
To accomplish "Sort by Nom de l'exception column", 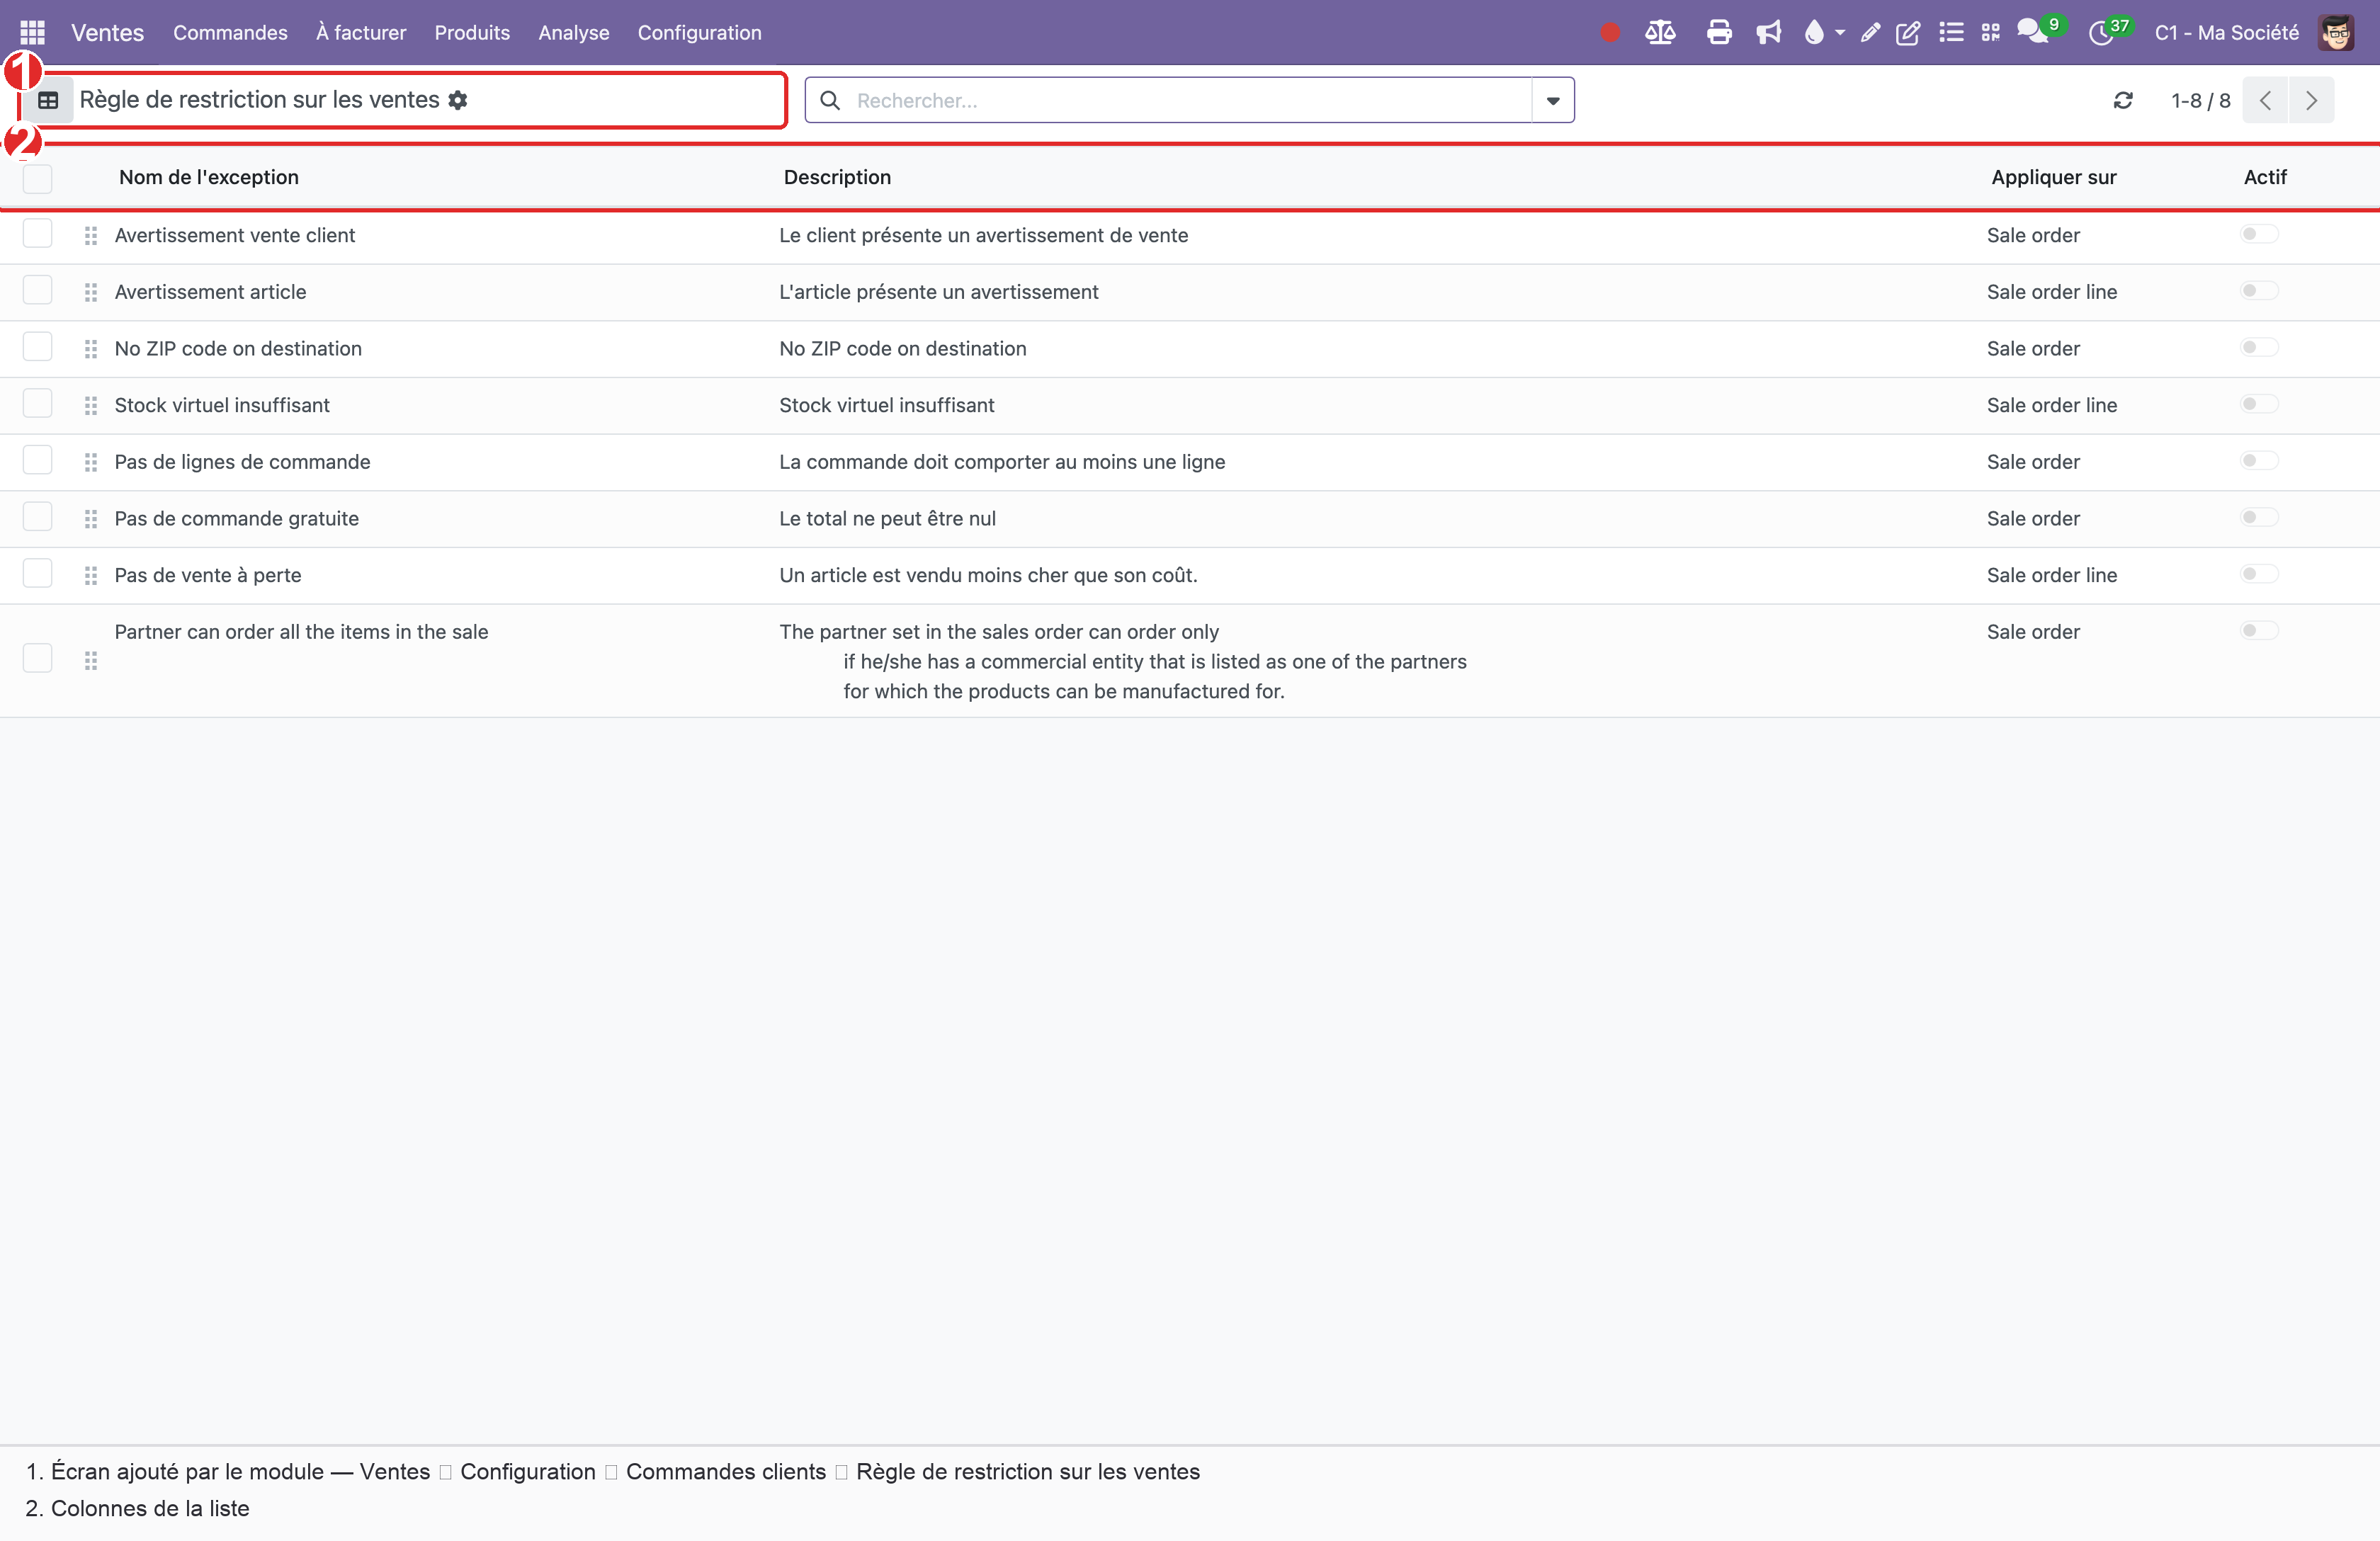I will [x=209, y=177].
